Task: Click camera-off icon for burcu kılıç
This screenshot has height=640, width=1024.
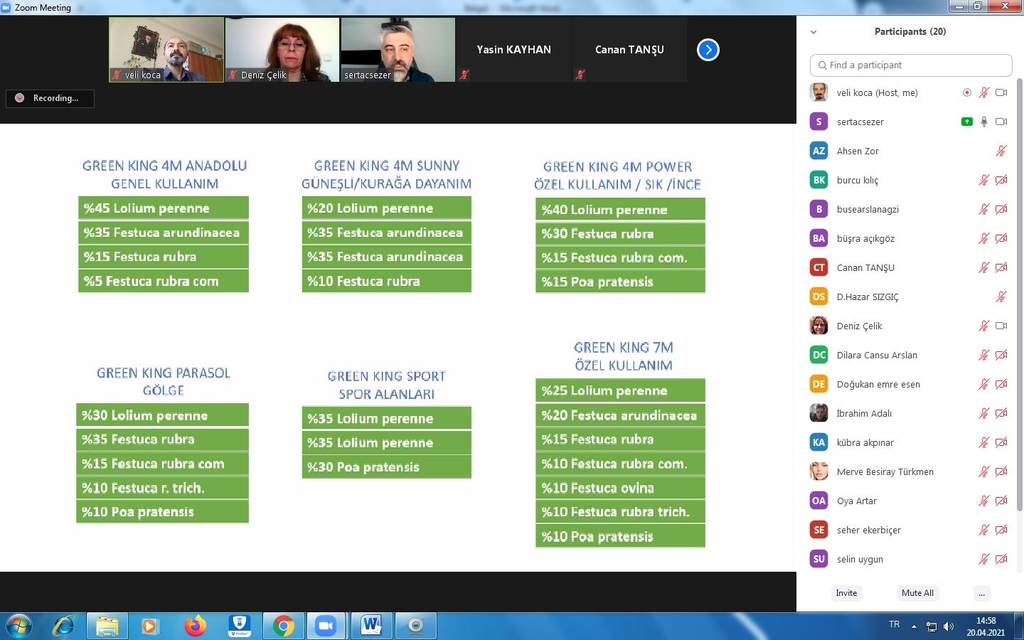Action: tap(1001, 180)
